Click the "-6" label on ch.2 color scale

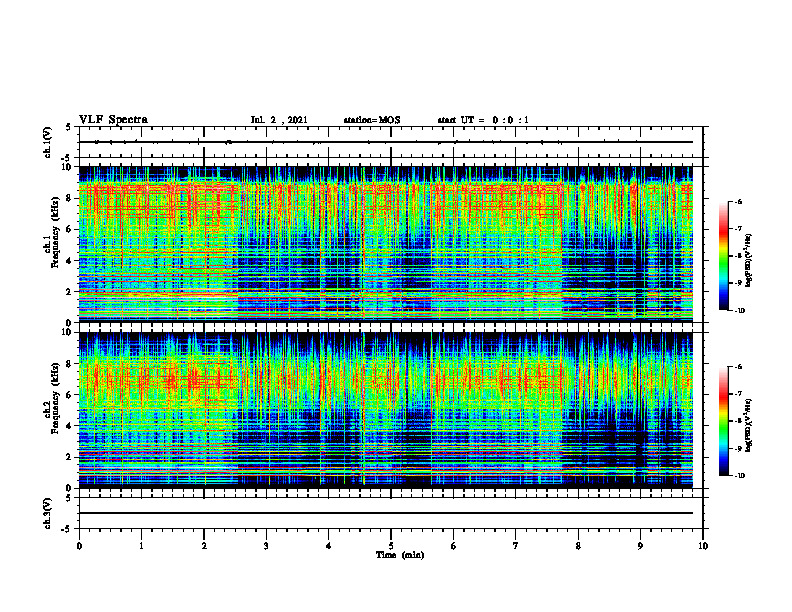point(738,367)
